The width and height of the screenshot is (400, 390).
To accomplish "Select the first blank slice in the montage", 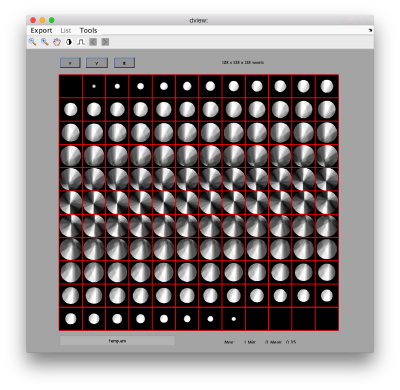I will click(x=71, y=86).
